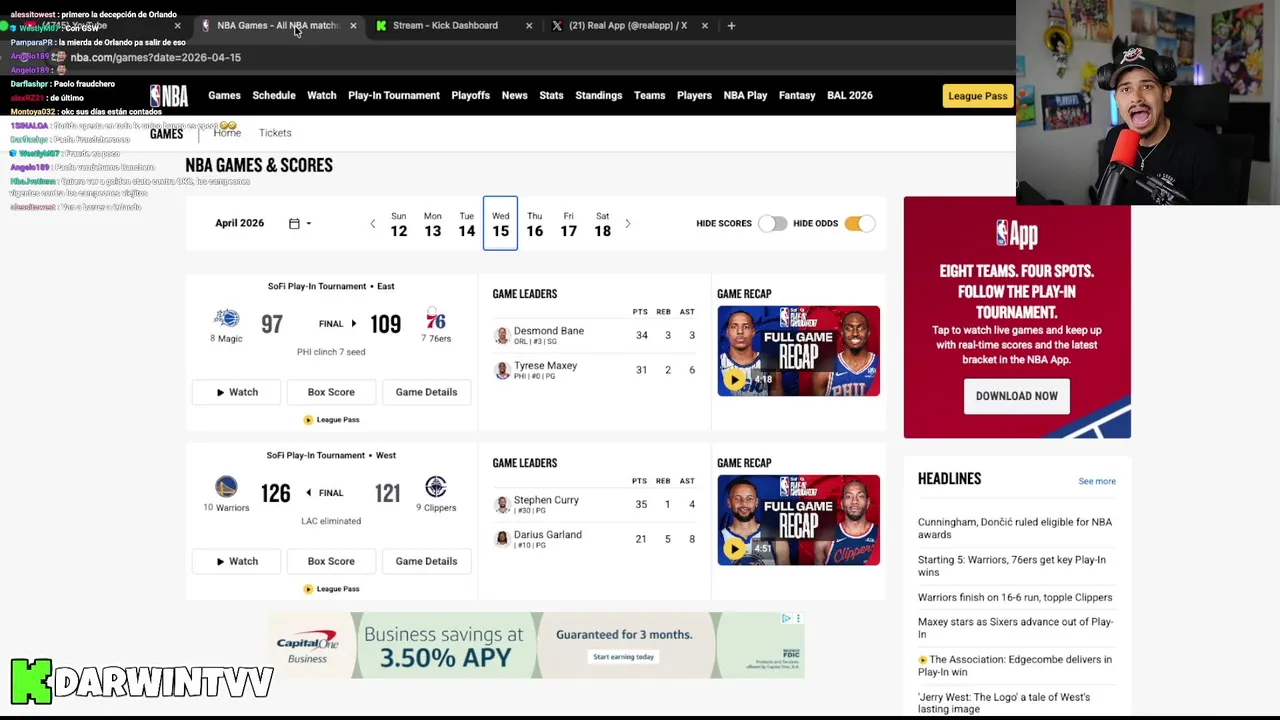Click the Warriors team logo
The width and height of the screenshot is (1280, 720).
pyautogui.click(x=226, y=487)
